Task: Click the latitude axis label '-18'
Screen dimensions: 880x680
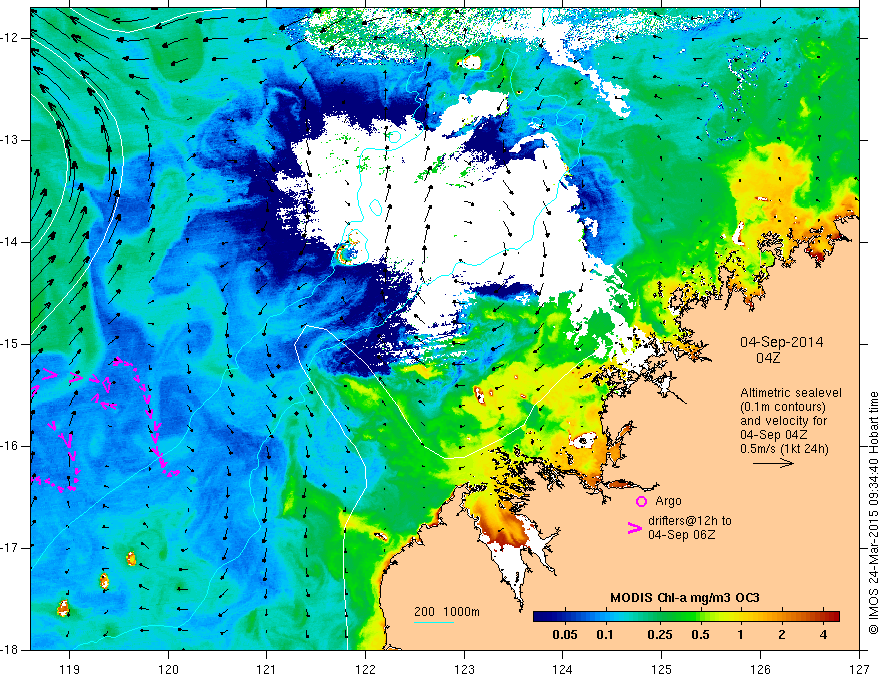Action: coord(11,649)
